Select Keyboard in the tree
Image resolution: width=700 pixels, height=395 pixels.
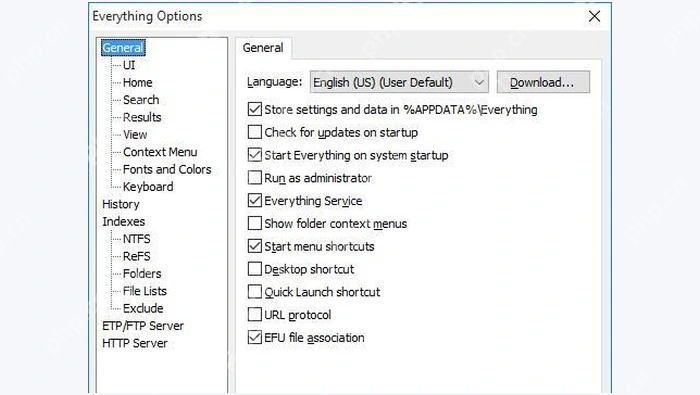tap(148, 187)
